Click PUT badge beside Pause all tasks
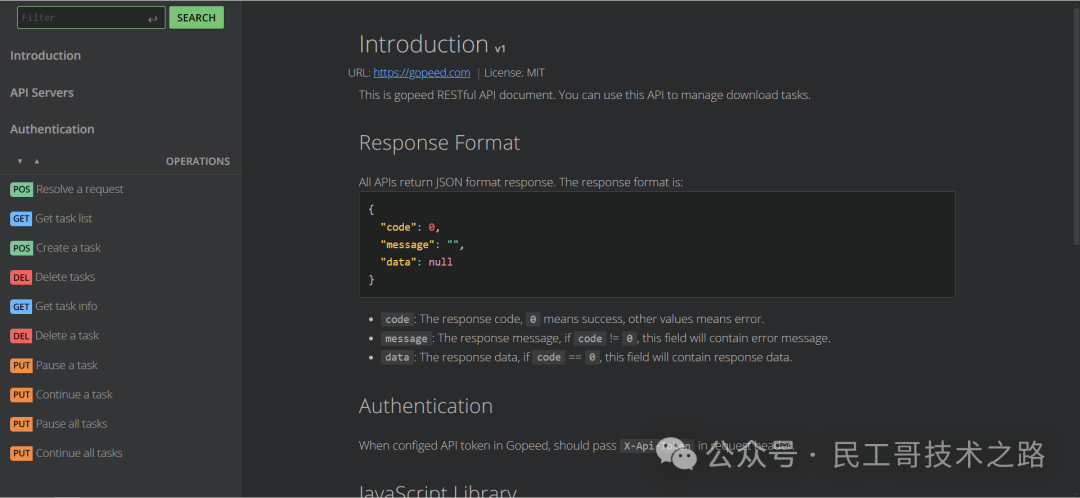This screenshot has width=1080, height=498. click(x=22, y=424)
